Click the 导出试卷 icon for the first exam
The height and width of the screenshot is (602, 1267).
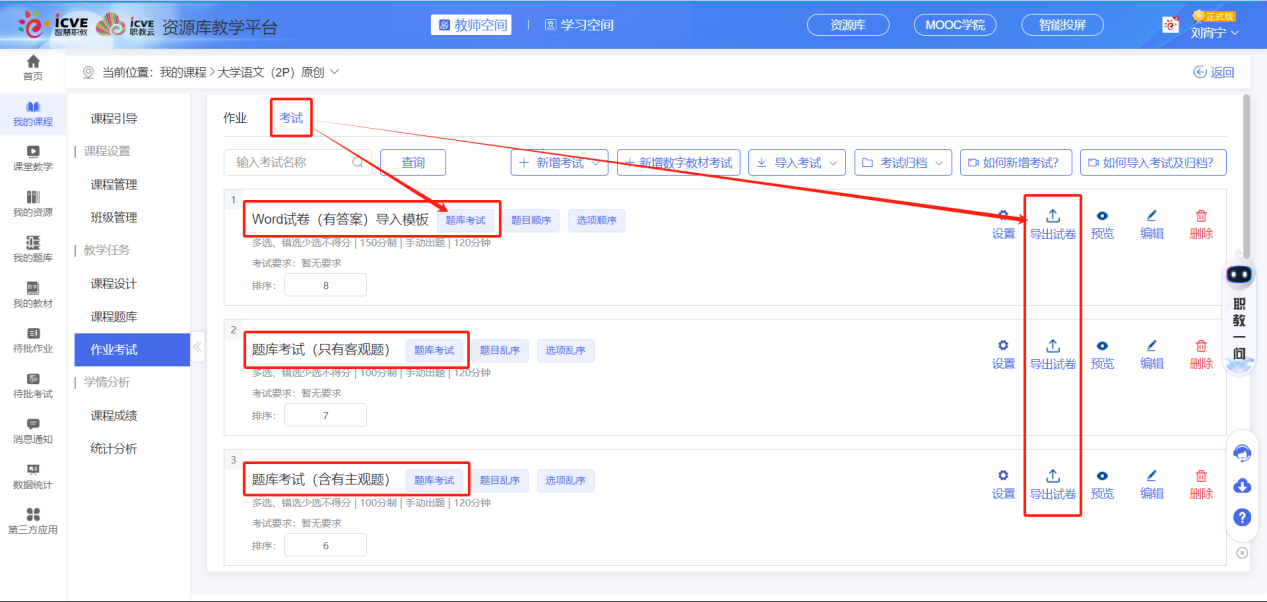pyautogui.click(x=1052, y=216)
